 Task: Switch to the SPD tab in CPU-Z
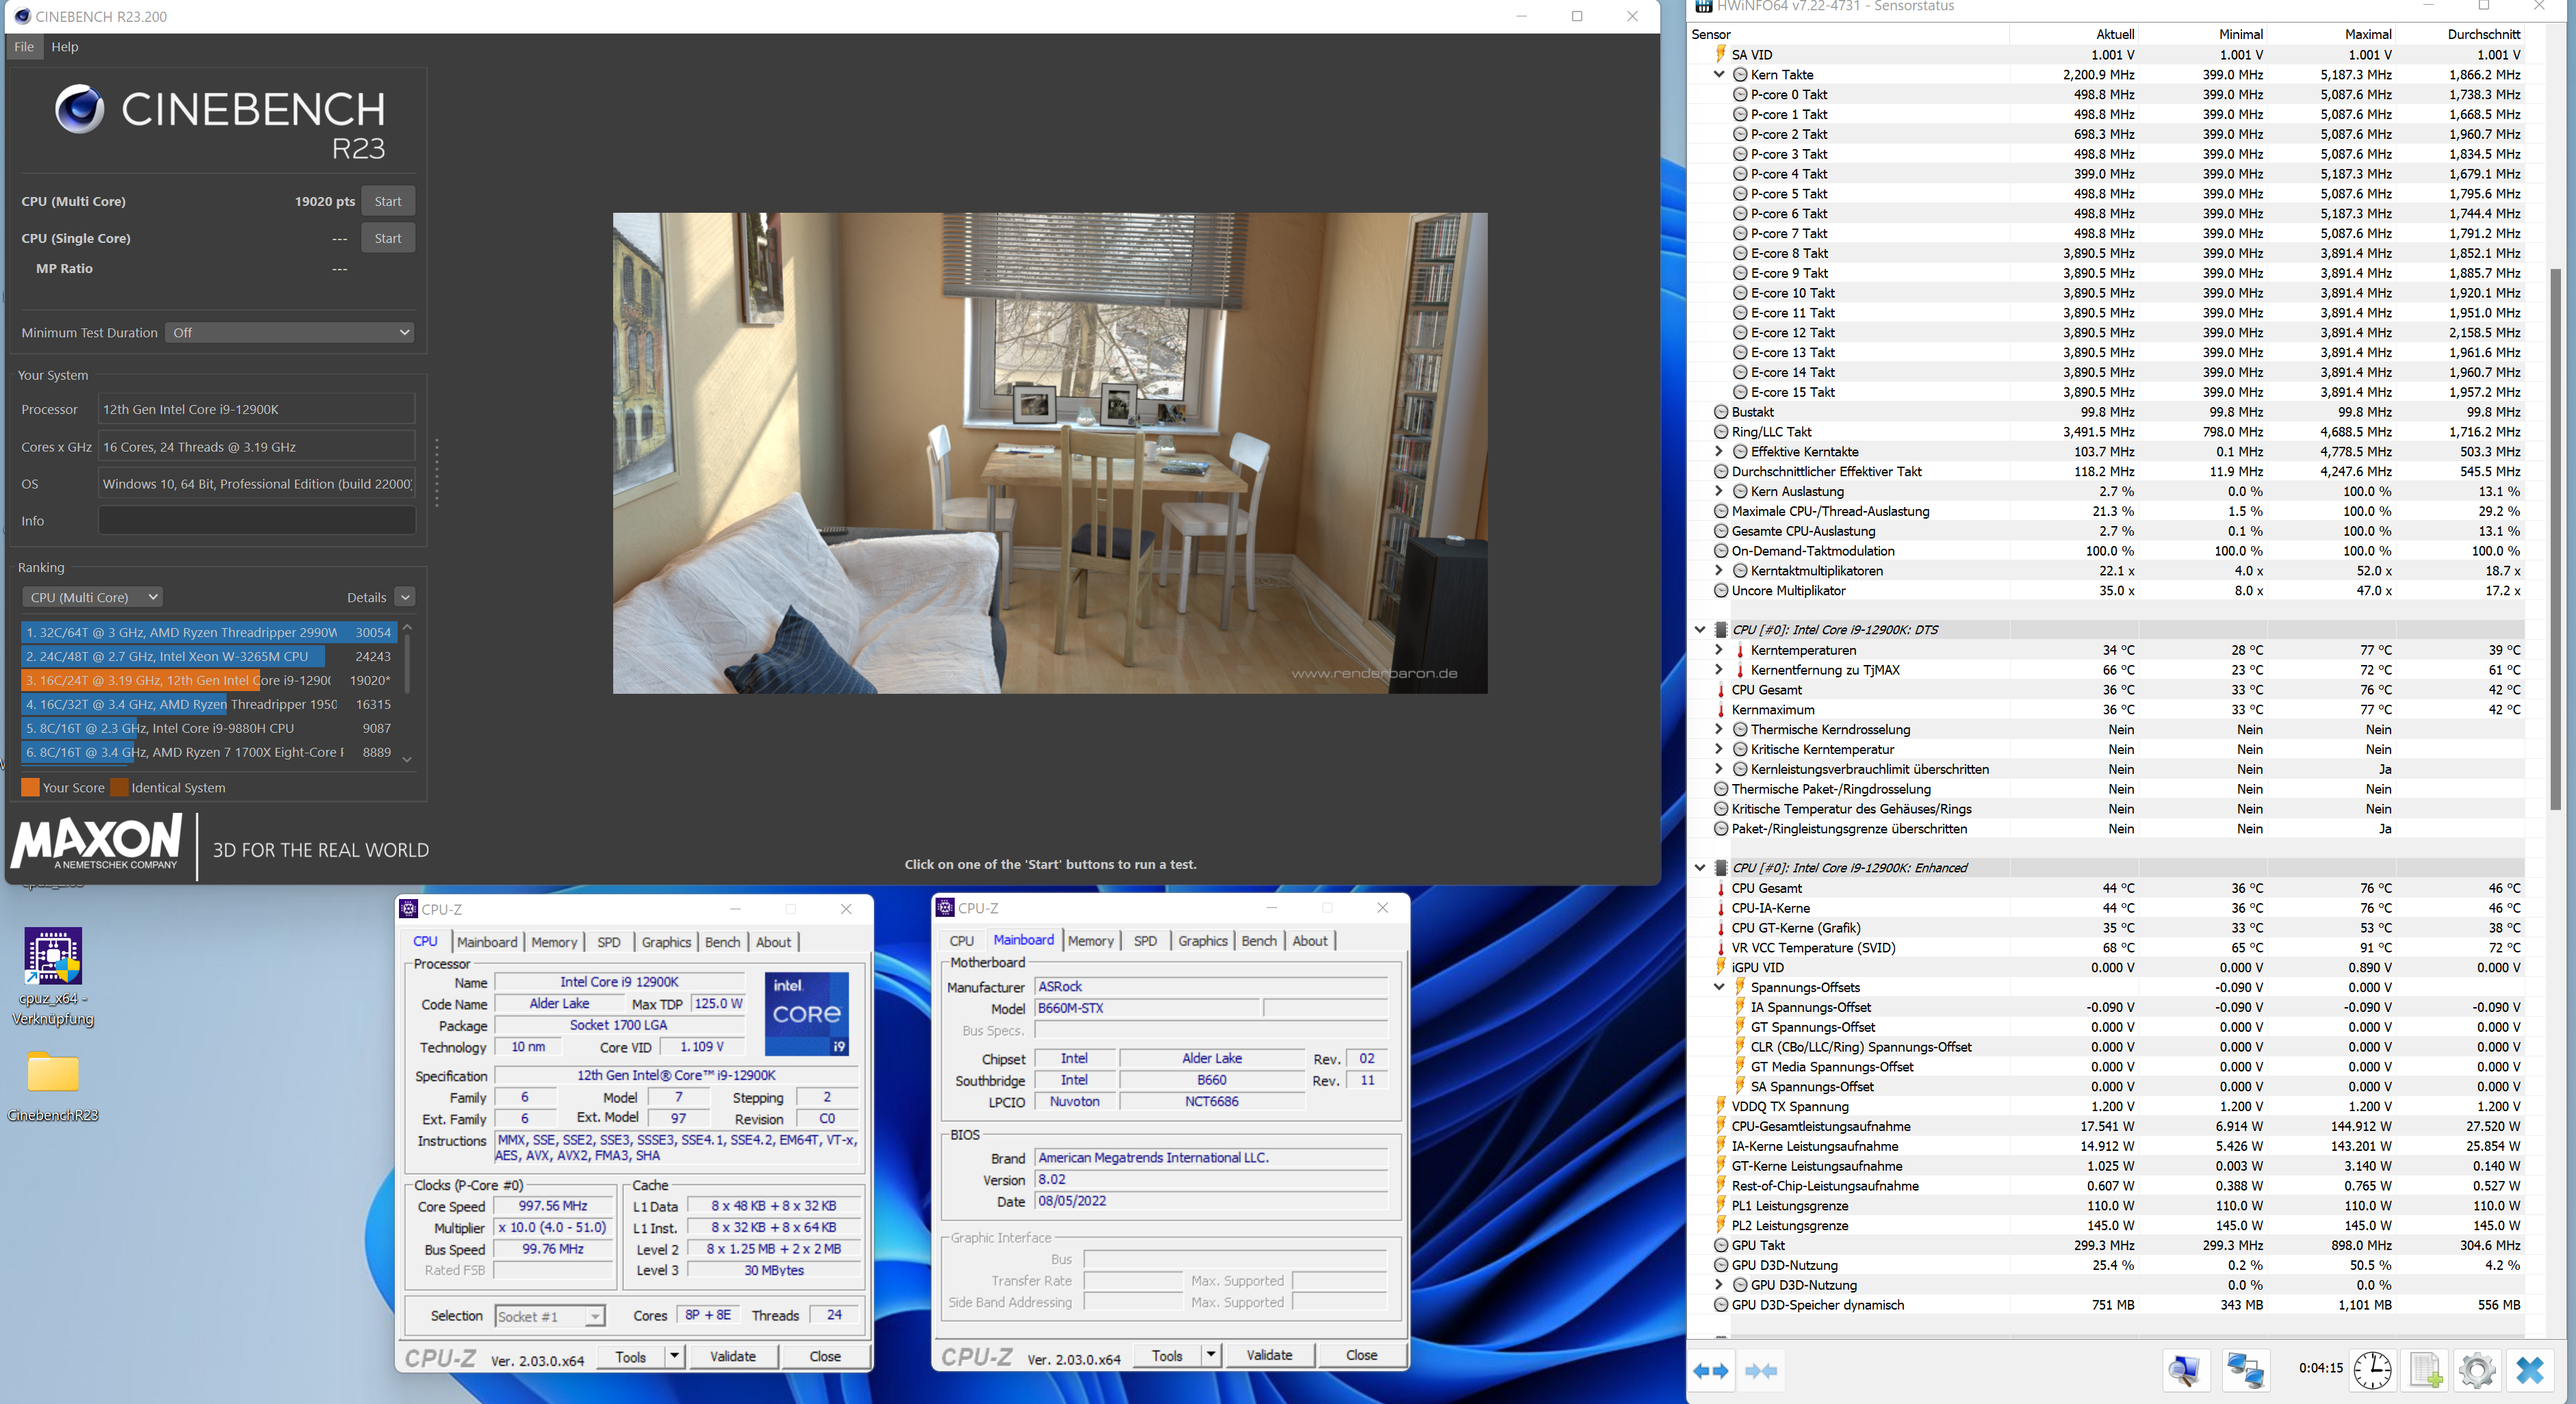609,941
